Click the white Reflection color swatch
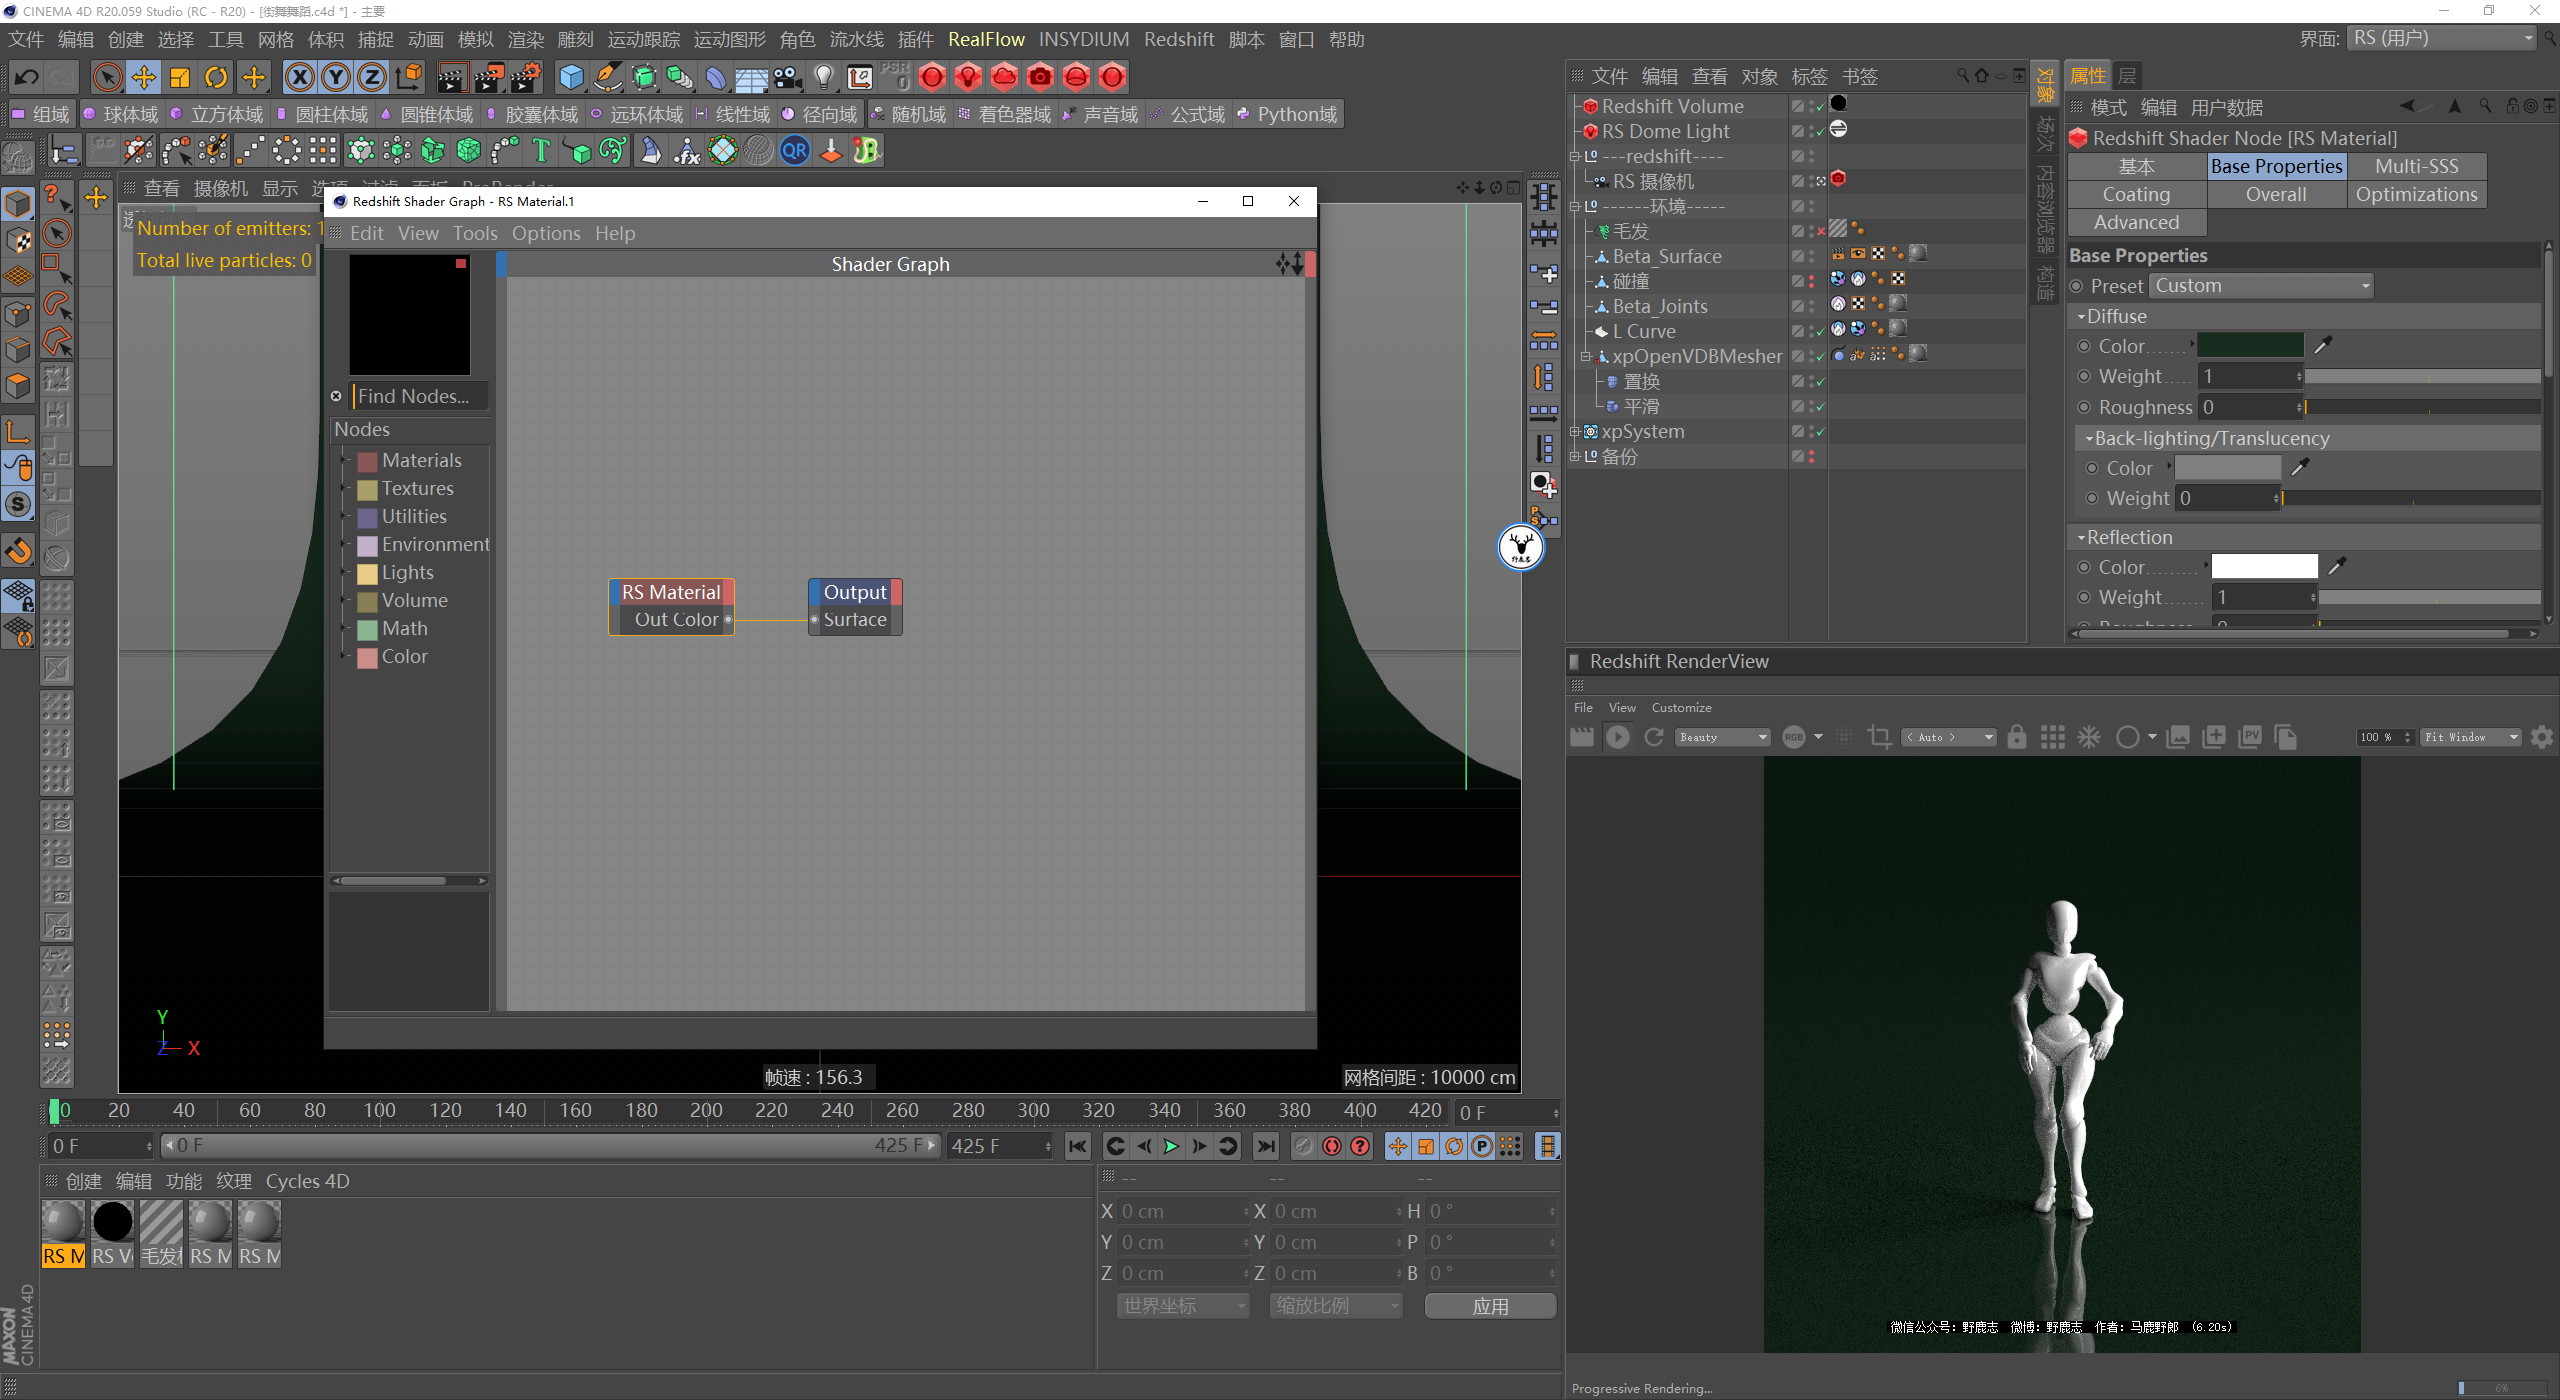The width and height of the screenshot is (2560, 1400). pyautogui.click(x=2264, y=567)
